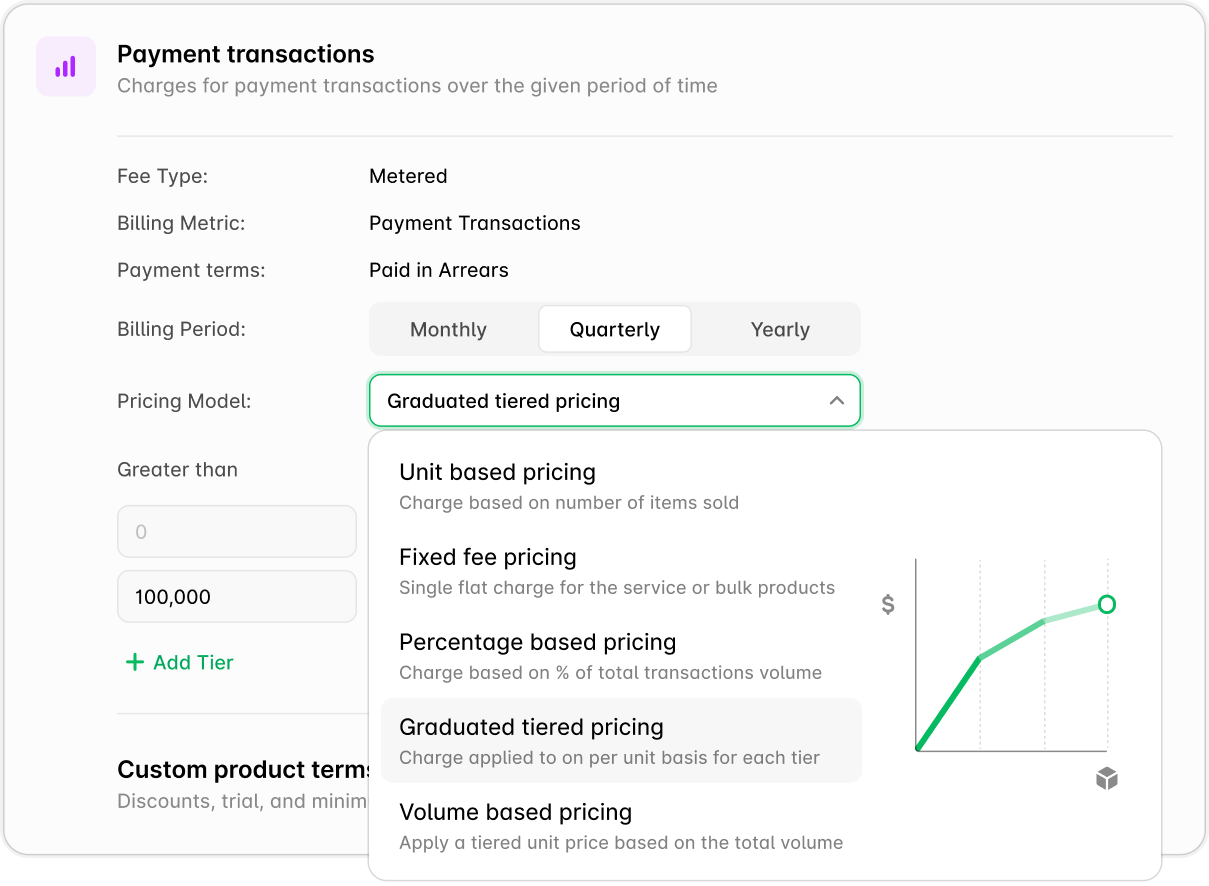1209x886 pixels.
Task: Click the Payment transactions title
Action: pyautogui.click(x=246, y=54)
